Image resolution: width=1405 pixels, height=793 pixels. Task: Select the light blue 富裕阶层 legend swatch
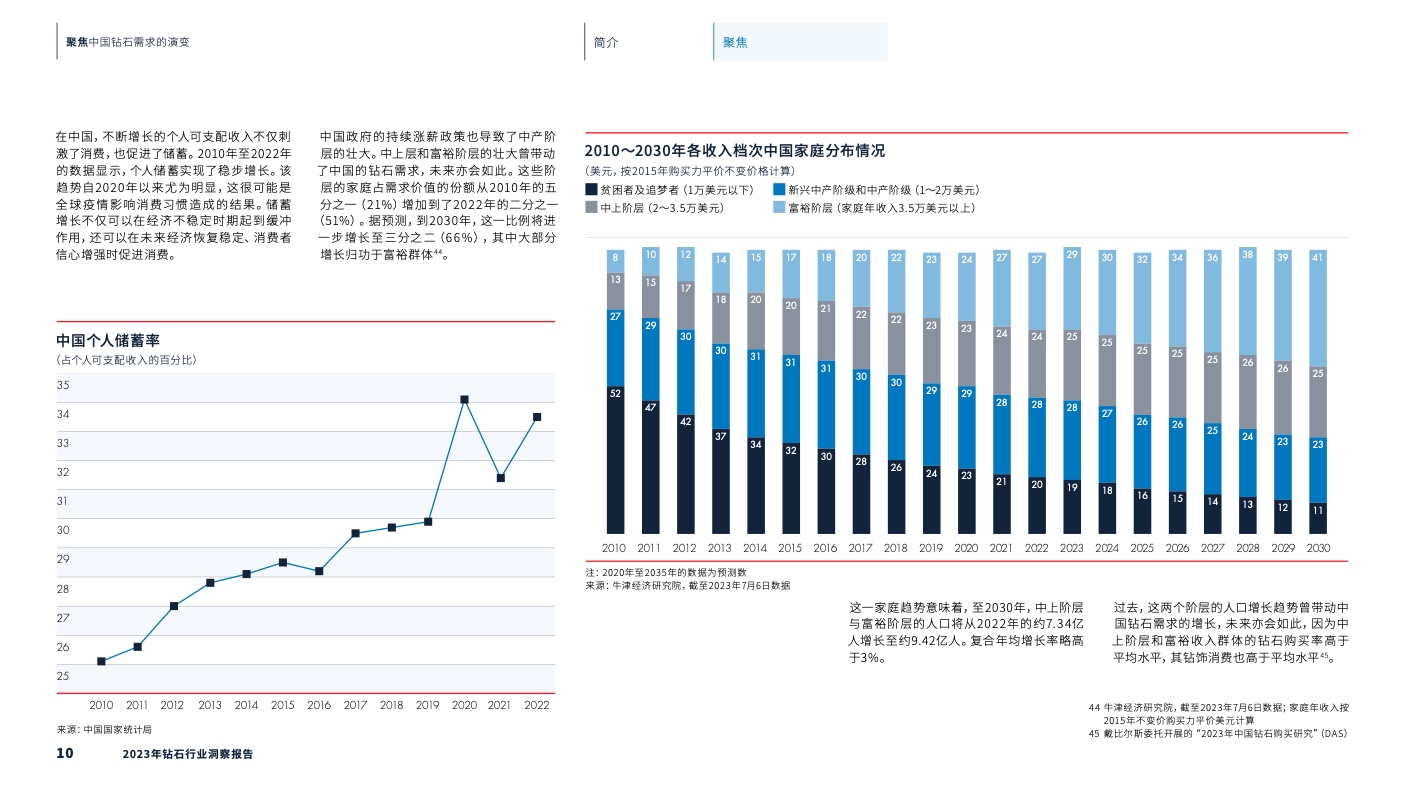click(779, 208)
